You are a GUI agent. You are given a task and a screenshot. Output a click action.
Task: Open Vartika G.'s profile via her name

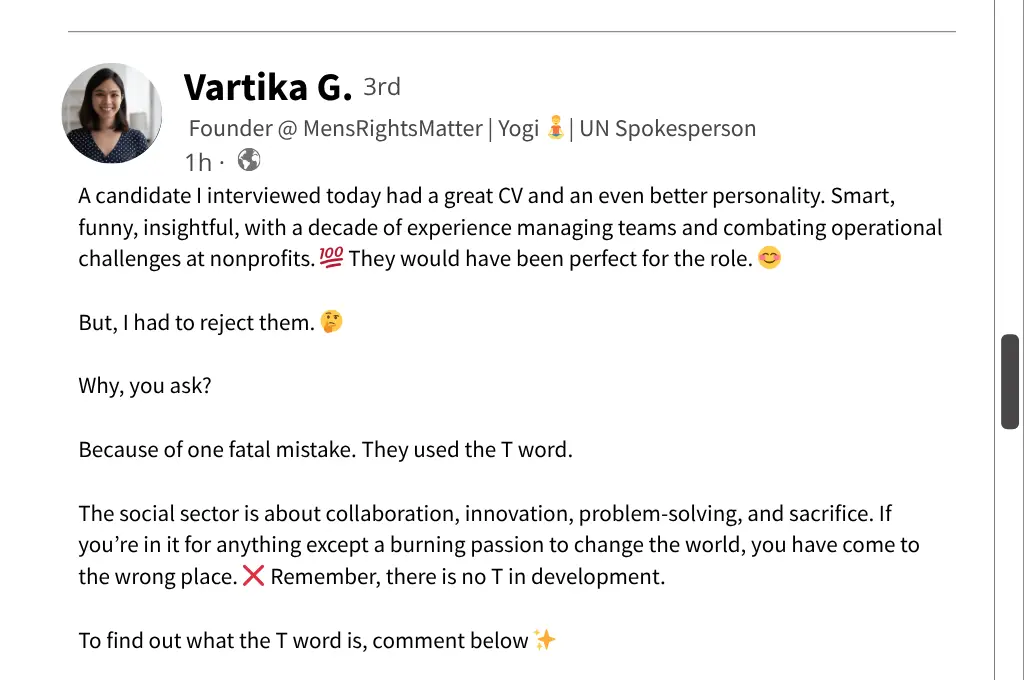pos(267,86)
